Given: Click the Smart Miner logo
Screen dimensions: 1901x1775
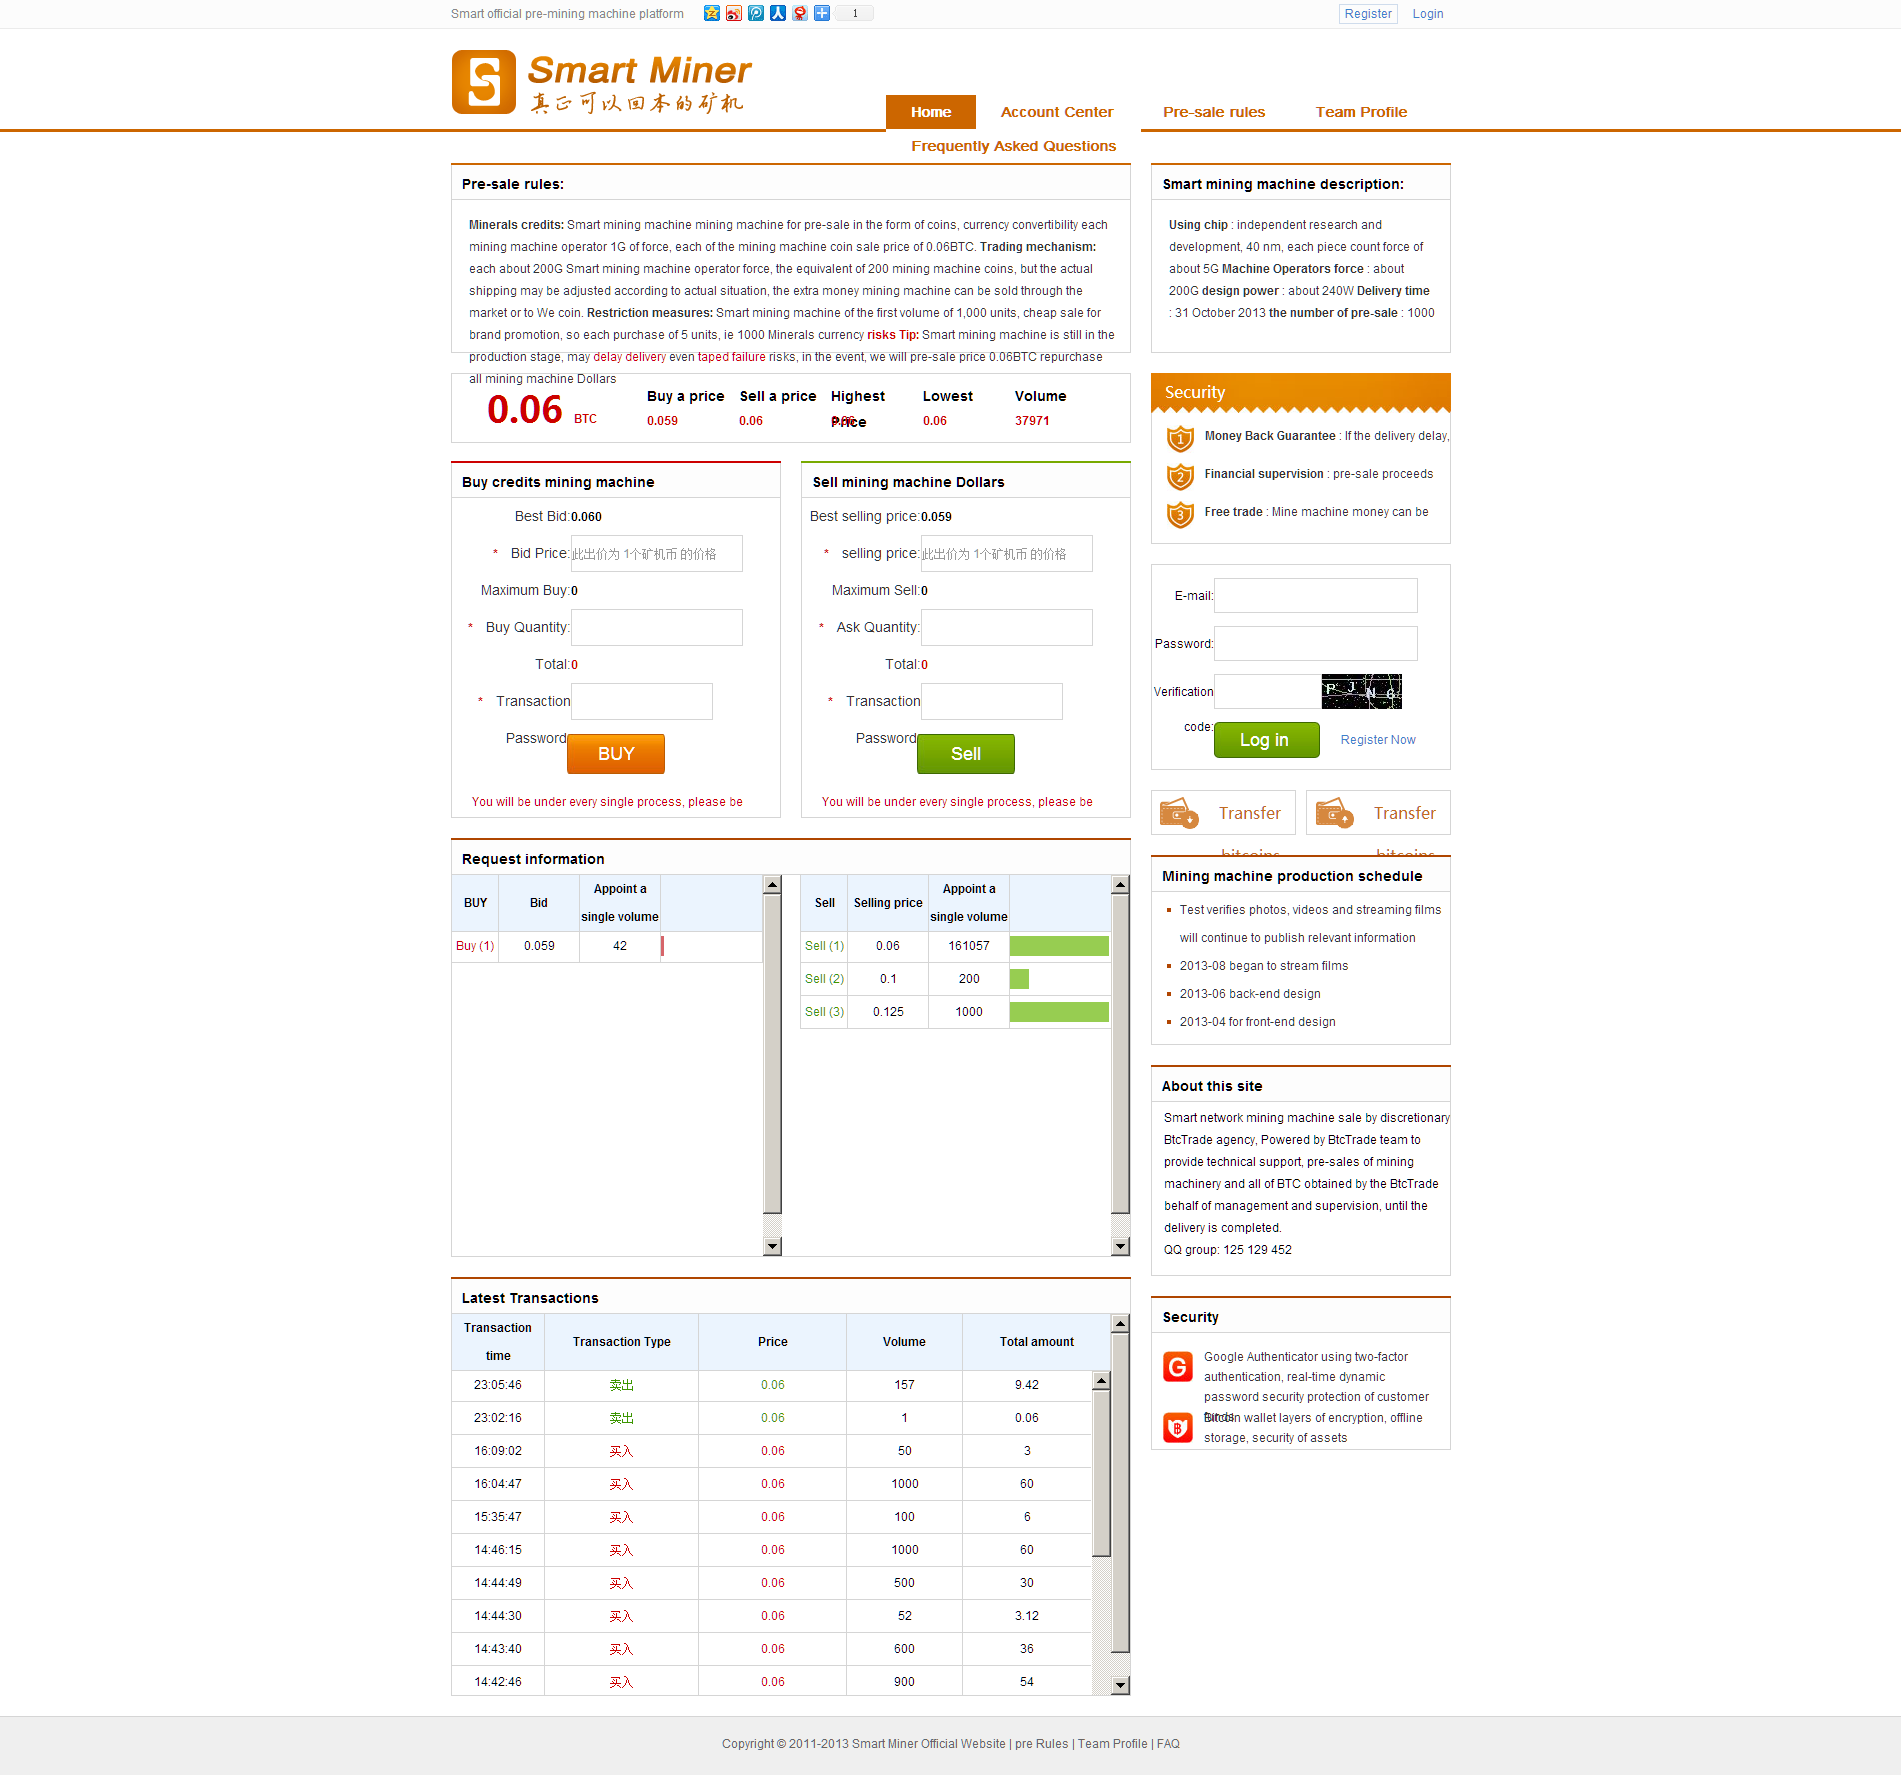Looking at the screenshot, I should [x=601, y=82].
